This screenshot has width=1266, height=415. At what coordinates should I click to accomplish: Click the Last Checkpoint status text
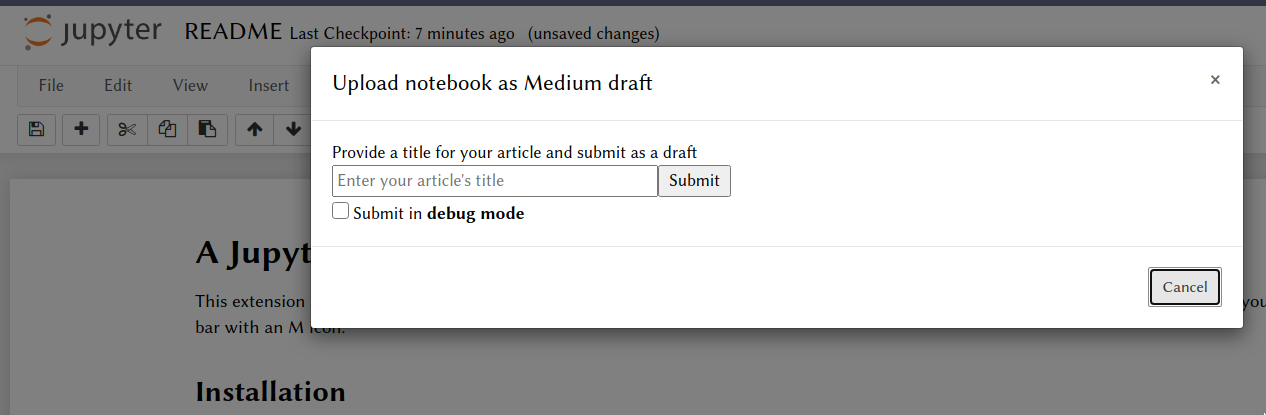(402, 34)
